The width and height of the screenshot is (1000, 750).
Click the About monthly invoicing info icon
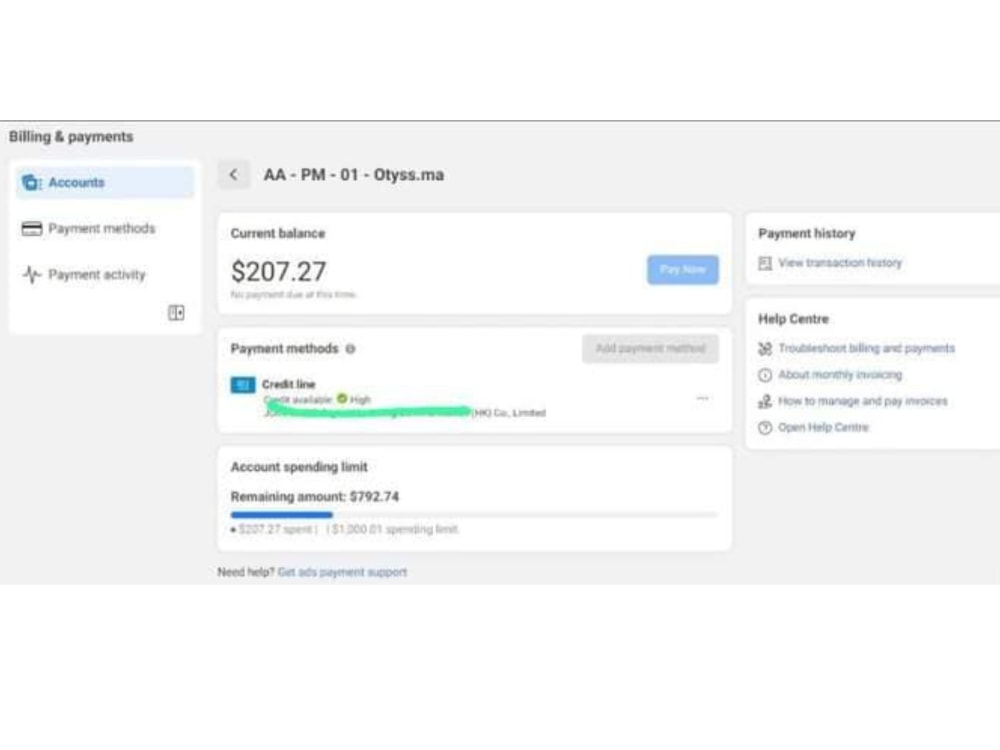[x=765, y=375]
